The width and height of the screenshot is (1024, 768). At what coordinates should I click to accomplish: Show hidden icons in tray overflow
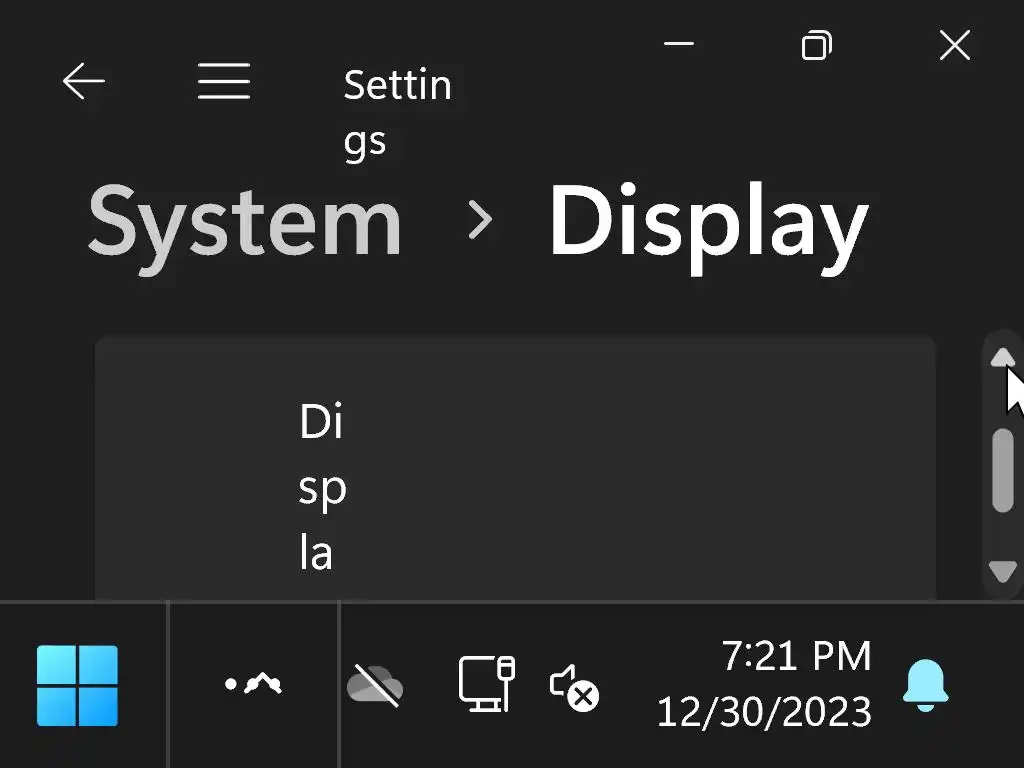(x=253, y=684)
